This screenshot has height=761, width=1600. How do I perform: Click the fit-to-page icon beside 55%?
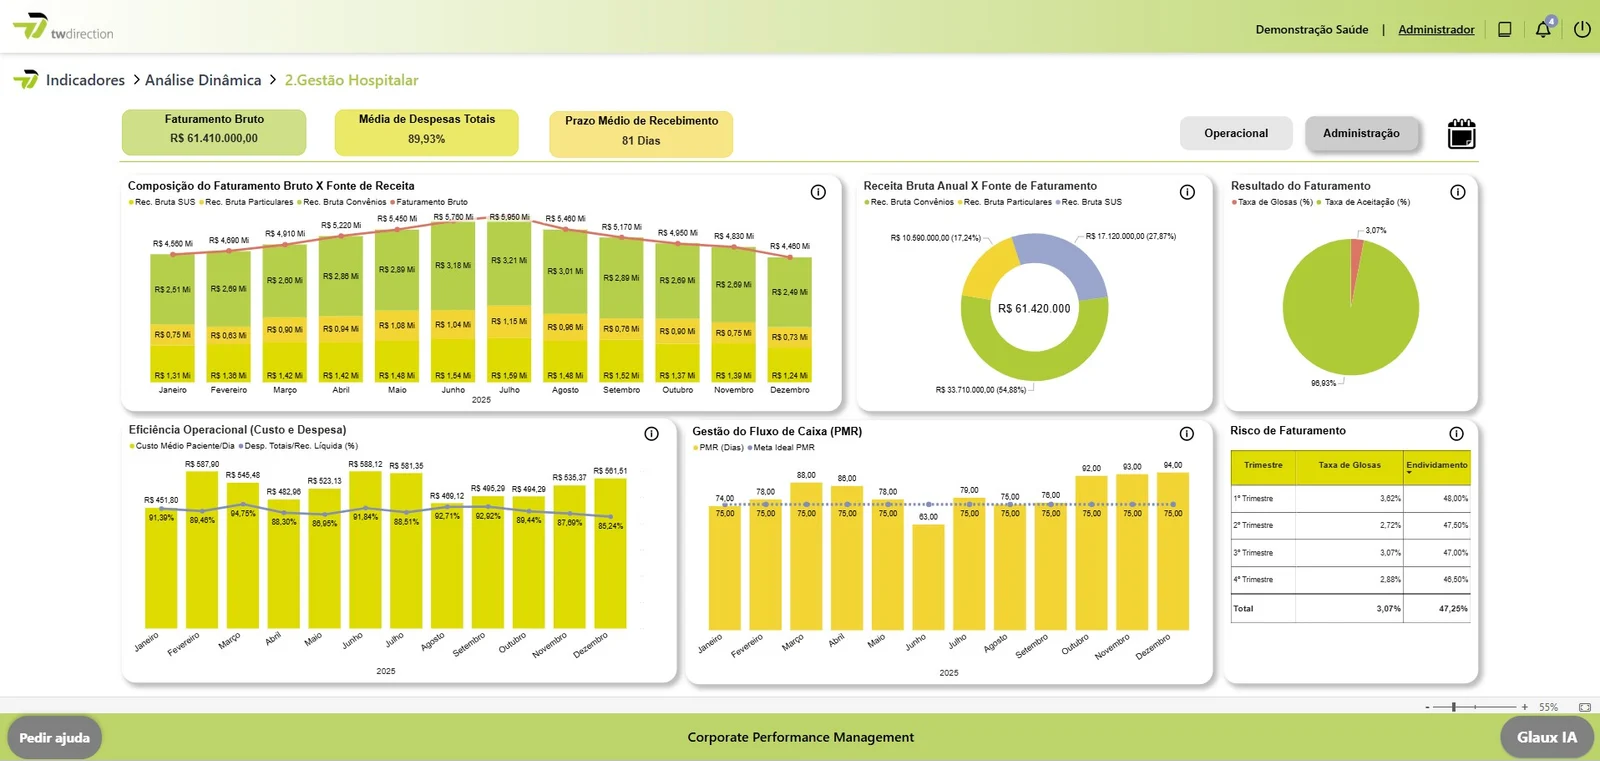click(x=1585, y=707)
